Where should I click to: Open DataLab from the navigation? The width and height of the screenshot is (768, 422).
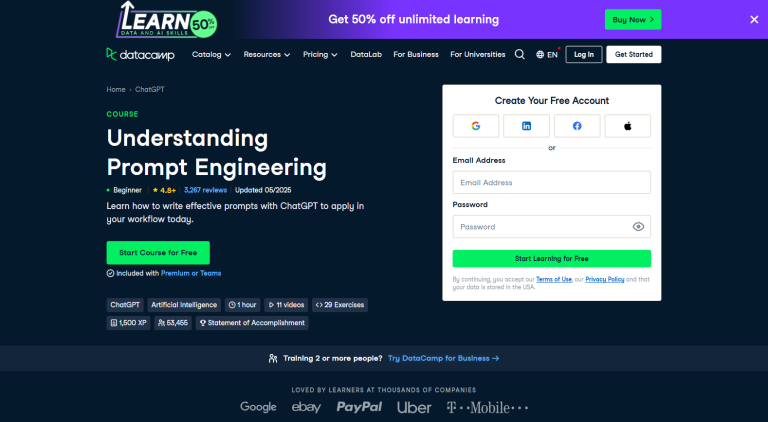(366, 54)
